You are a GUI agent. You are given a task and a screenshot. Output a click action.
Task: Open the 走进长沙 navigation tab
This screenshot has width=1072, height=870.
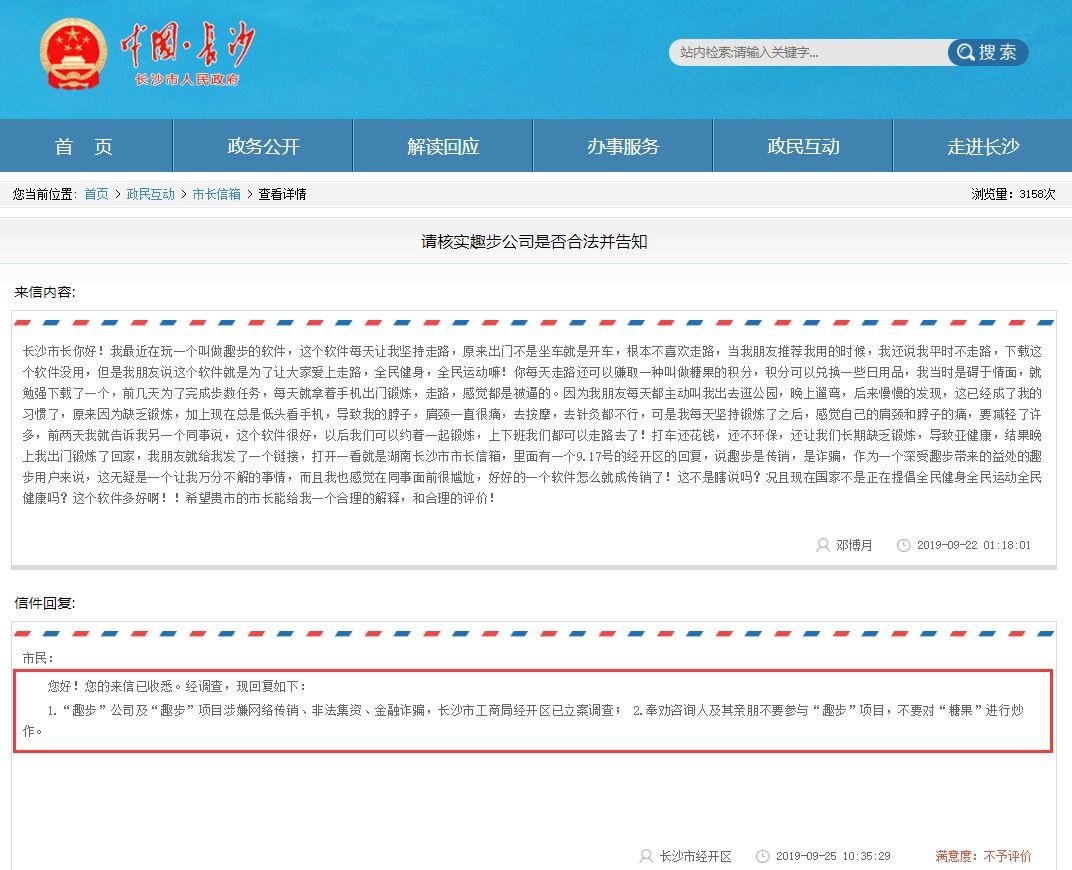coord(983,146)
